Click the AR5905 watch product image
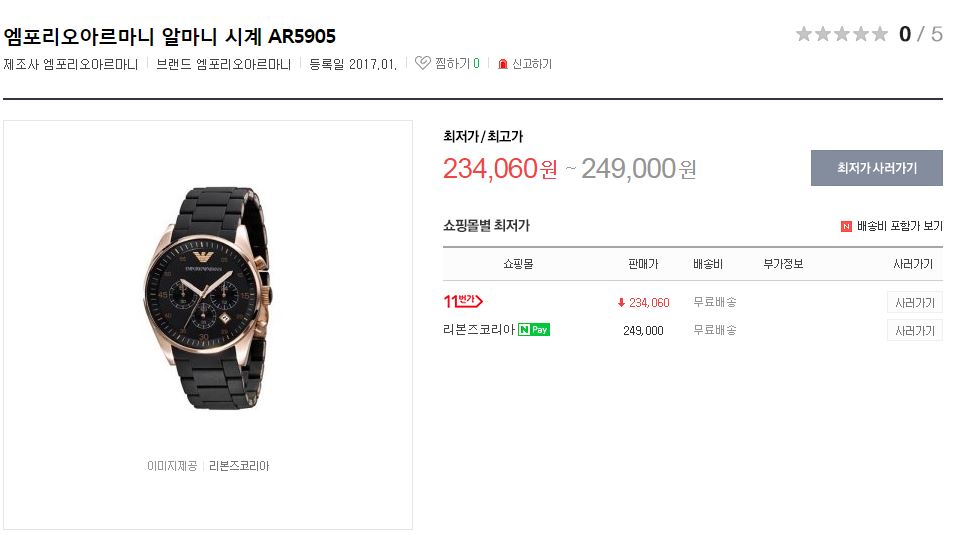 (207, 298)
